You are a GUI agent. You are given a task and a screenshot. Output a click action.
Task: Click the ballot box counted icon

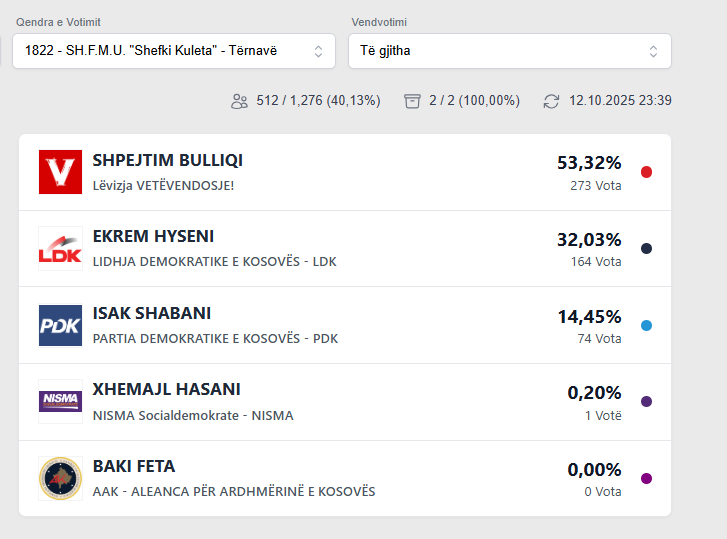click(x=412, y=101)
